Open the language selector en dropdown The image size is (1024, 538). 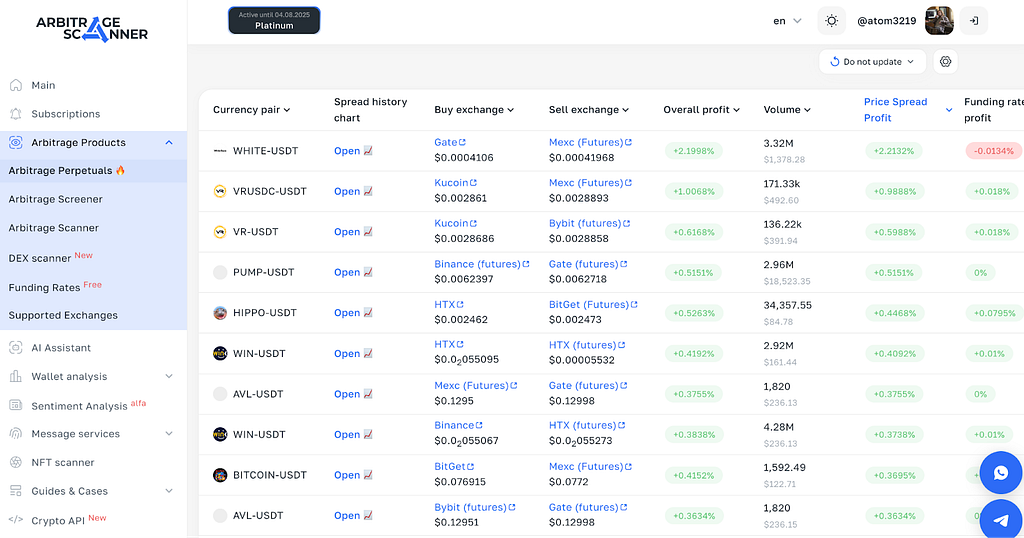pyautogui.click(x=787, y=21)
